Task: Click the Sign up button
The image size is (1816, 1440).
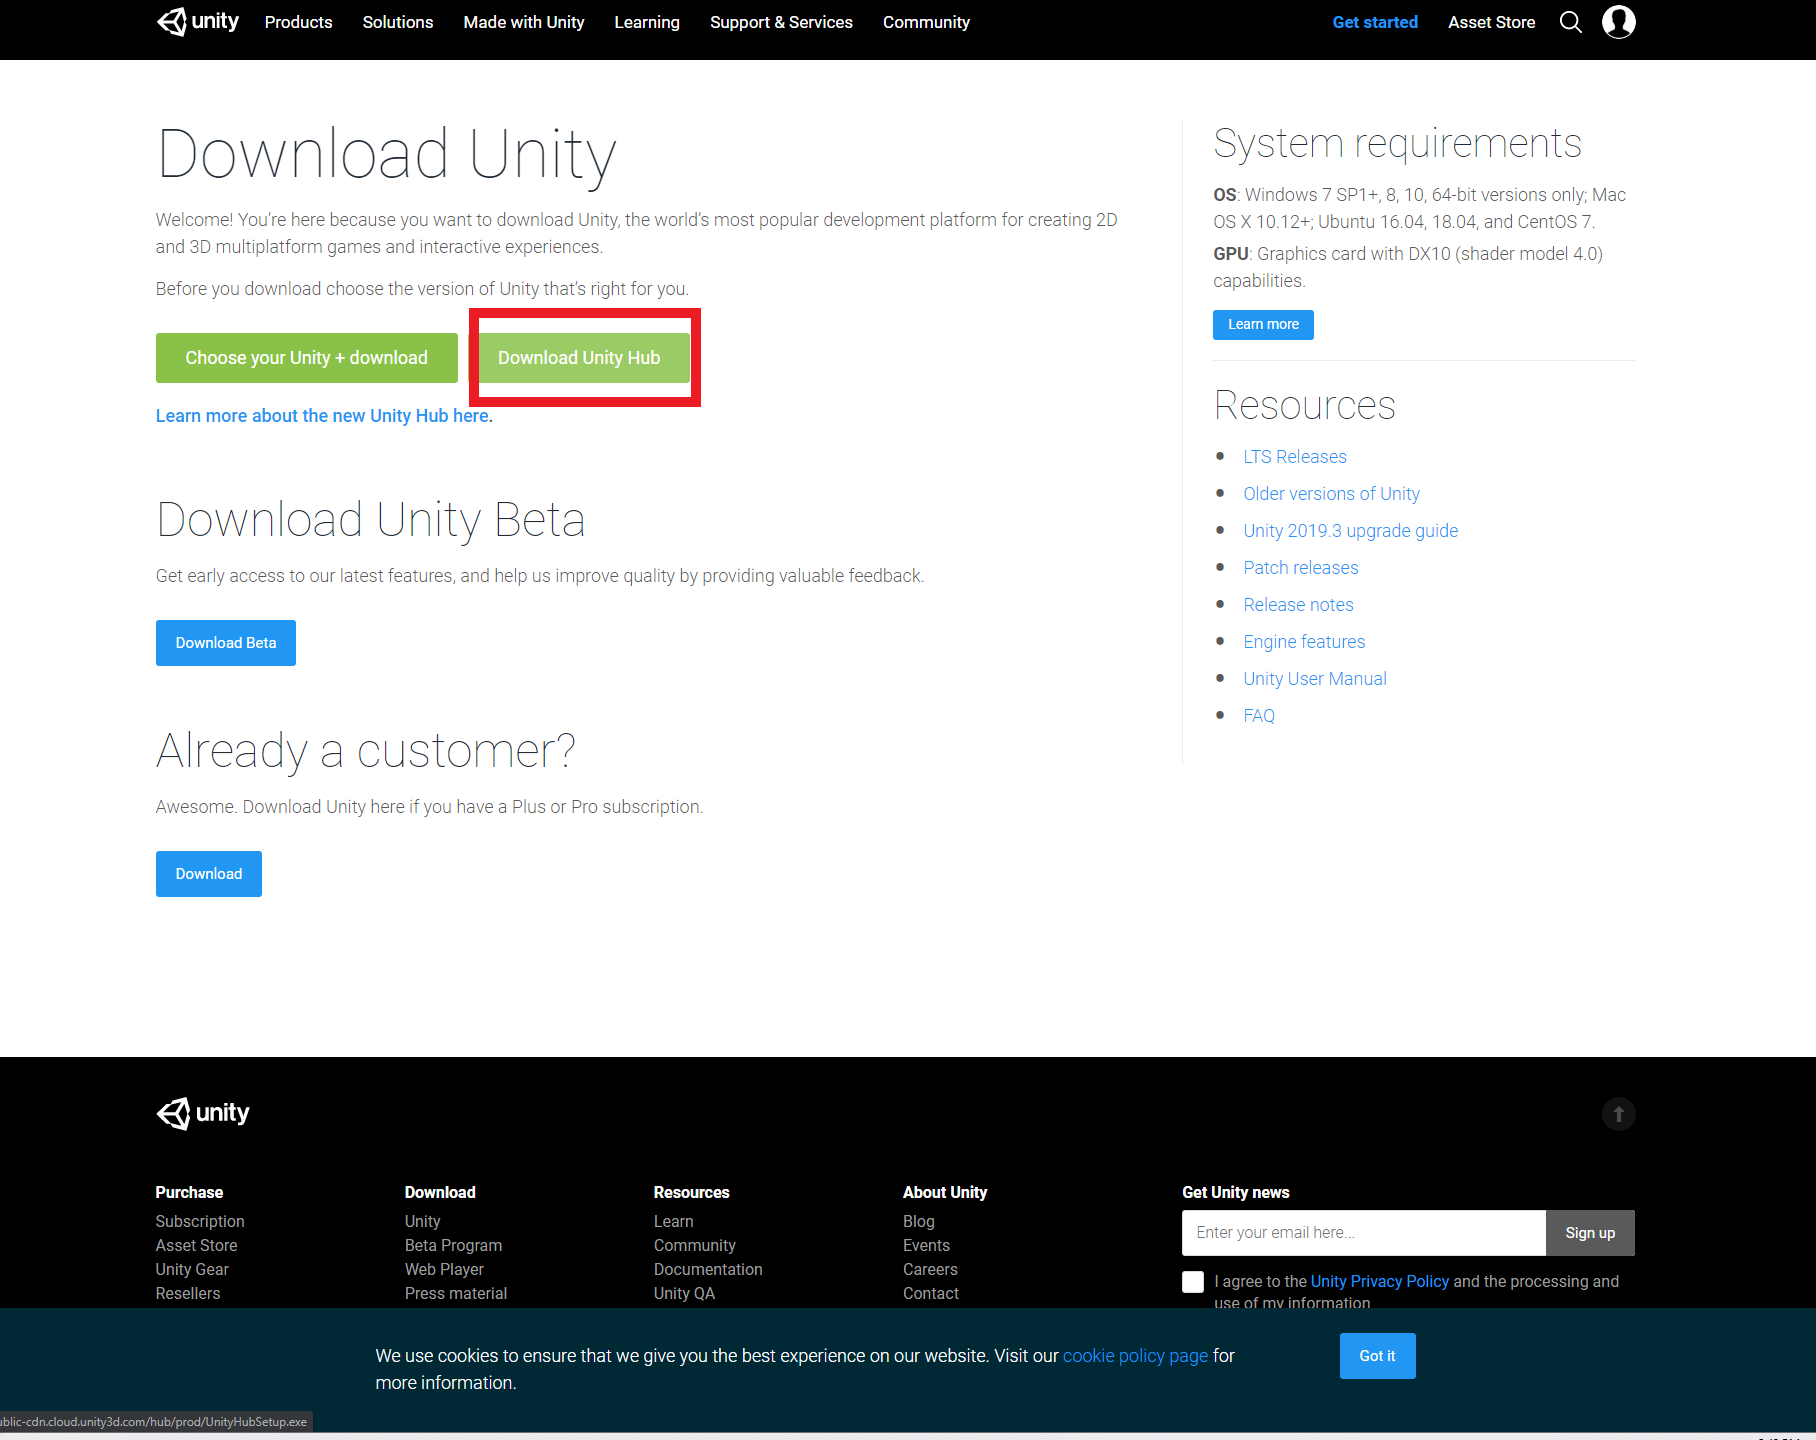Action: click(1590, 1233)
